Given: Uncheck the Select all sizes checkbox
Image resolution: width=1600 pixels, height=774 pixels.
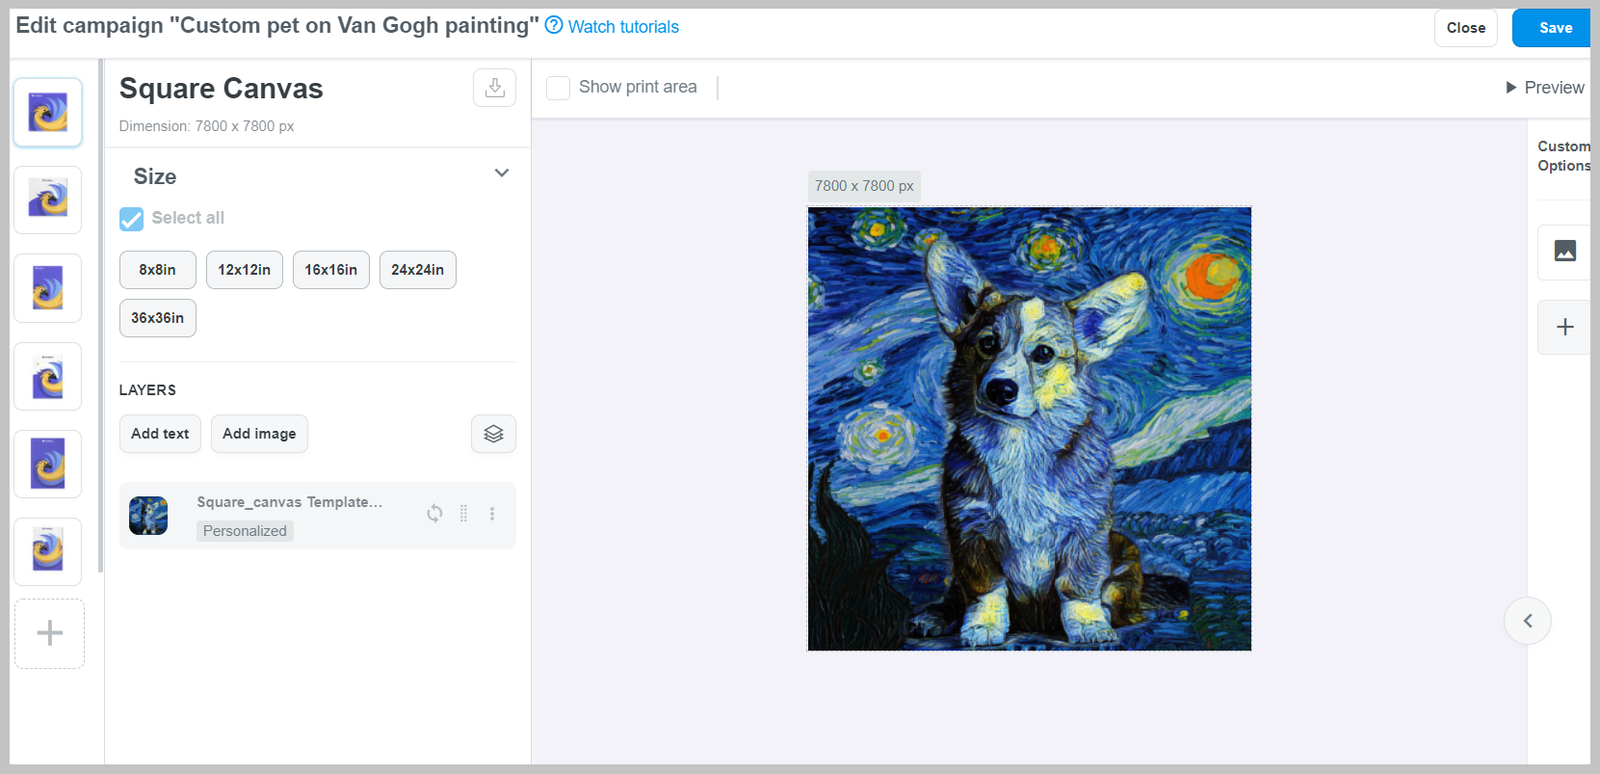Looking at the screenshot, I should point(131,219).
